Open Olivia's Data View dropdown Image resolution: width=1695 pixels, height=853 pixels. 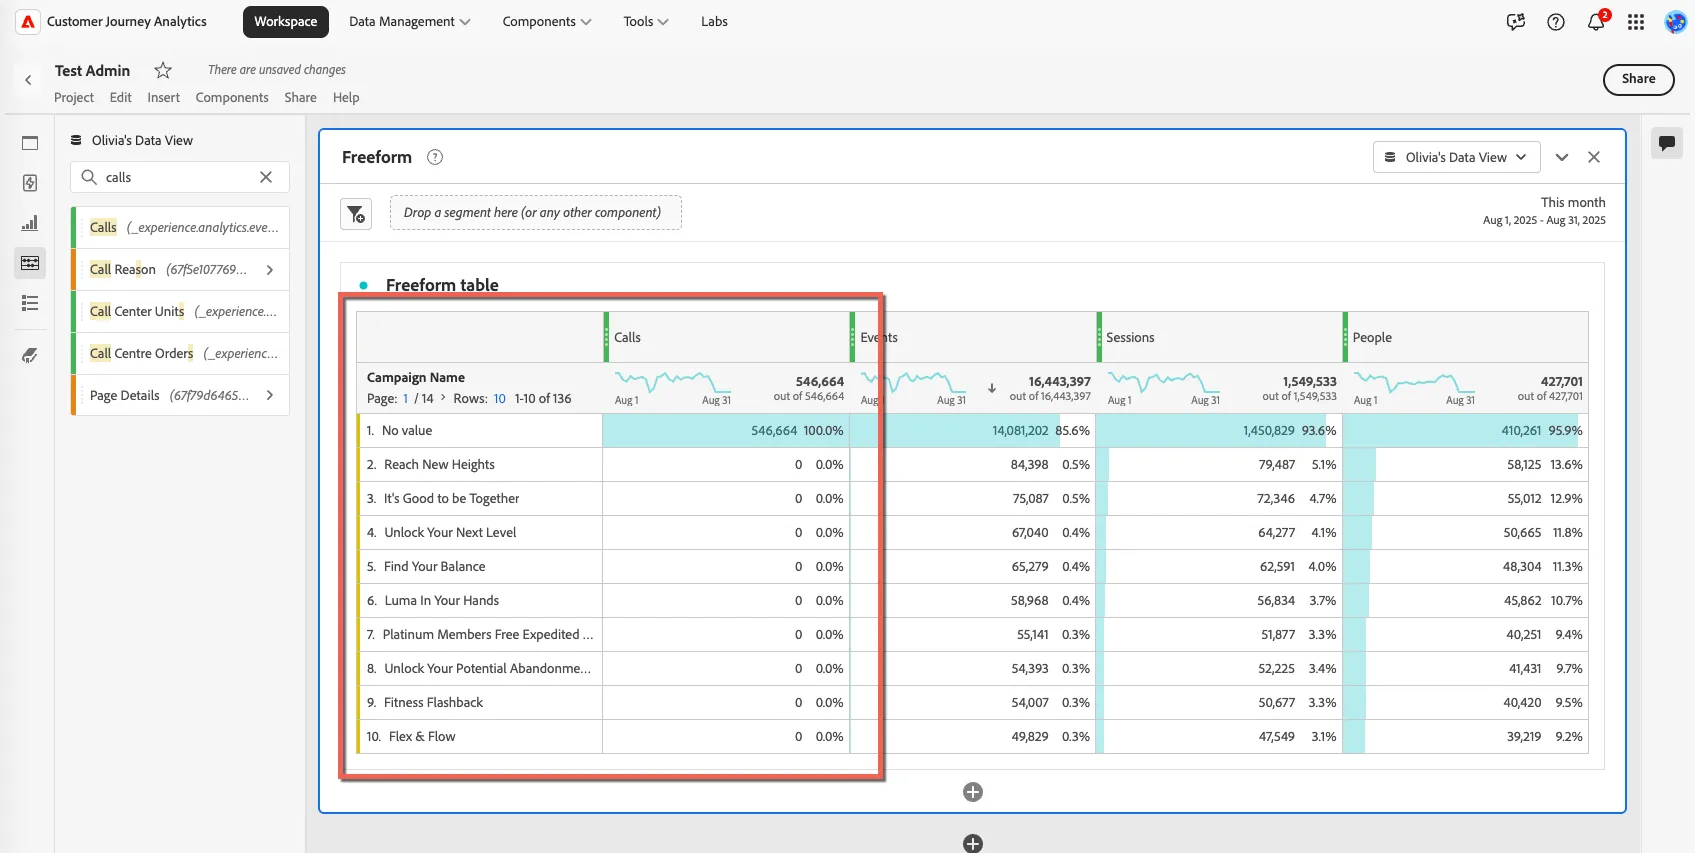pos(1456,157)
